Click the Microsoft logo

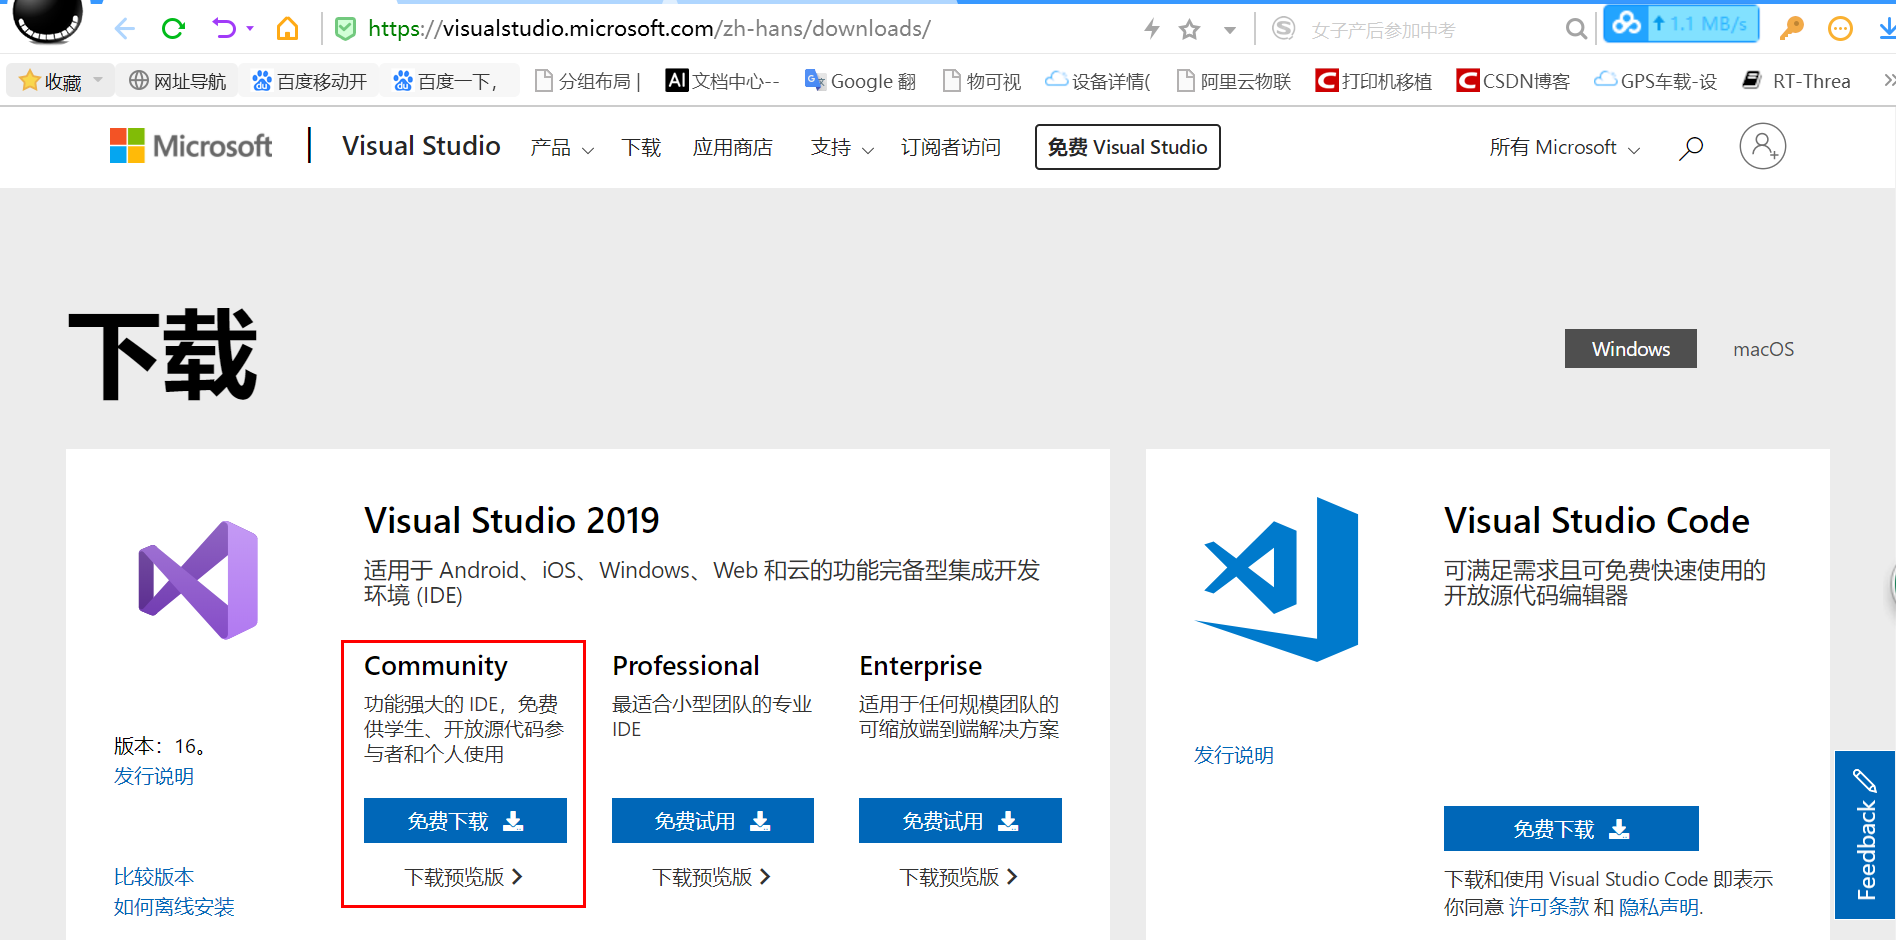point(191,146)
